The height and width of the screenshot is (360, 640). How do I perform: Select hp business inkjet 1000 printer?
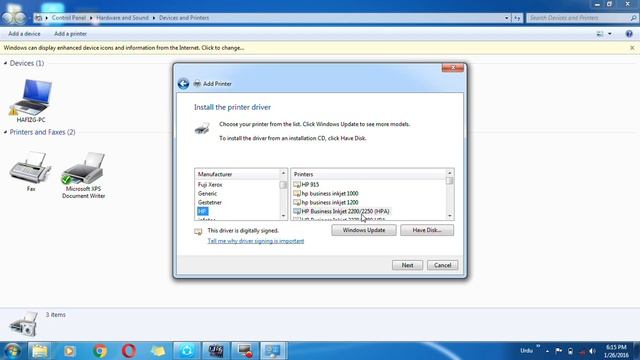pos(330,194)
